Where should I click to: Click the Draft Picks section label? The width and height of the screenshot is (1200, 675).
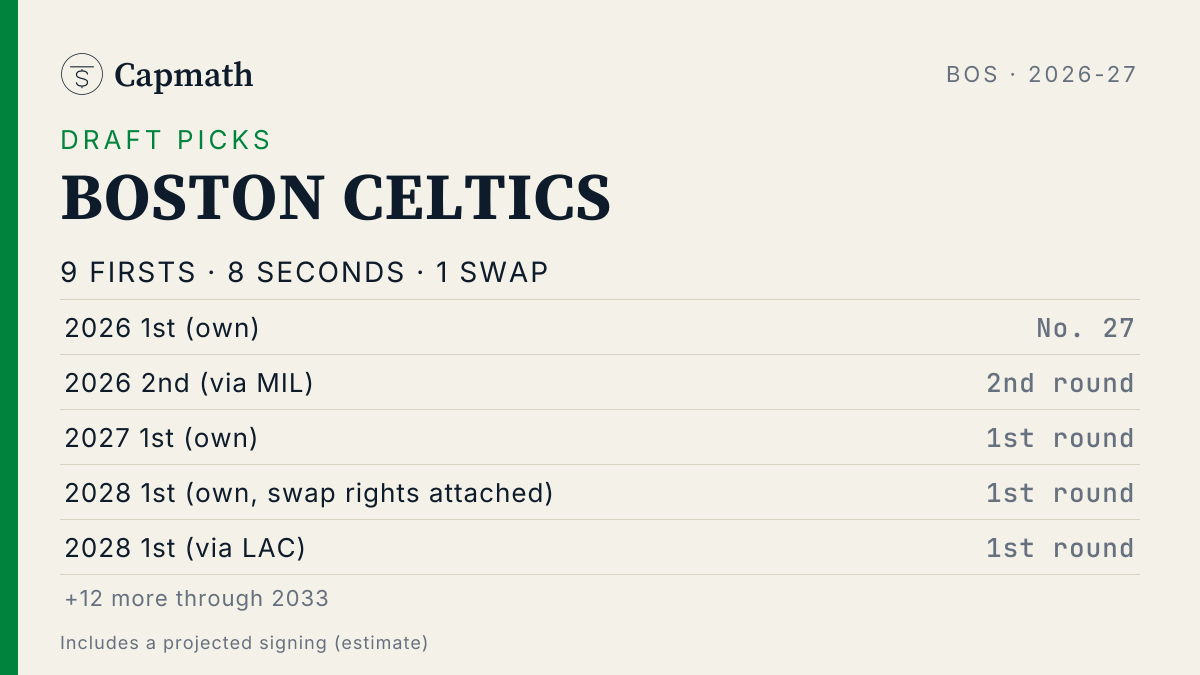(166, 140)
